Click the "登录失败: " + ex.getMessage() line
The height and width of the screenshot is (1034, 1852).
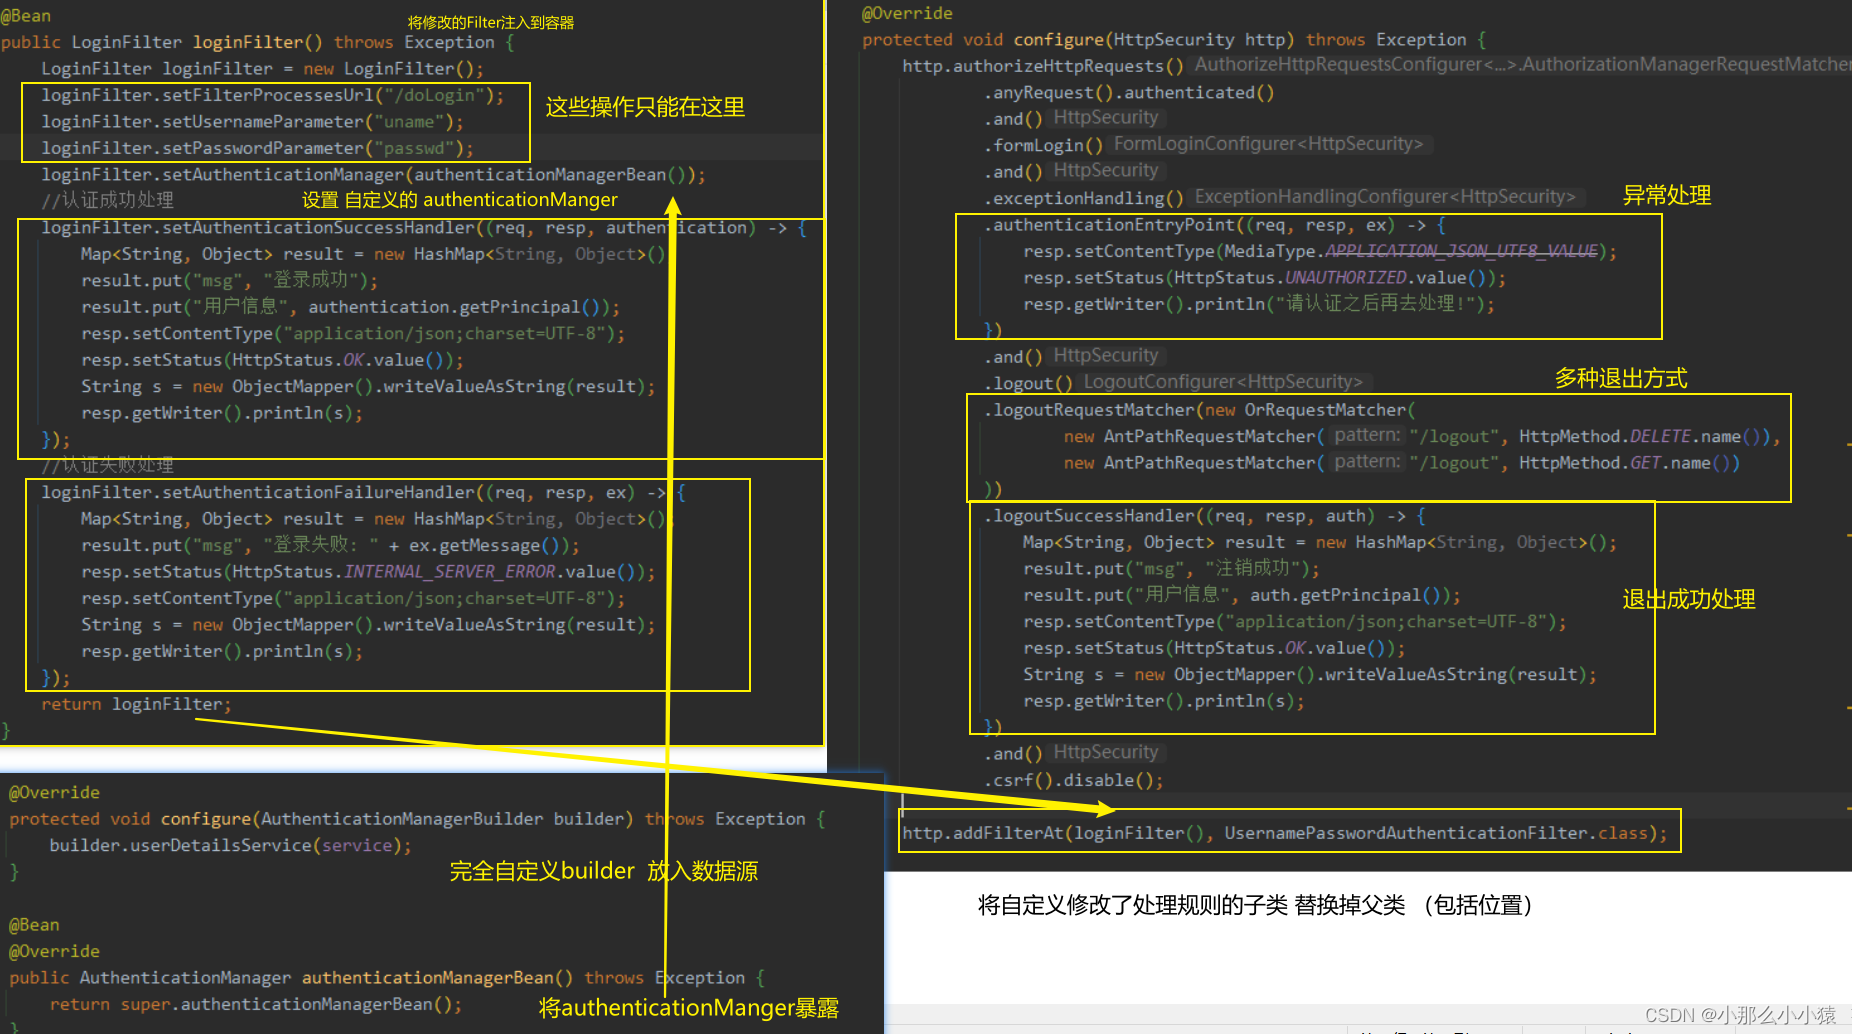pos(330,546)
